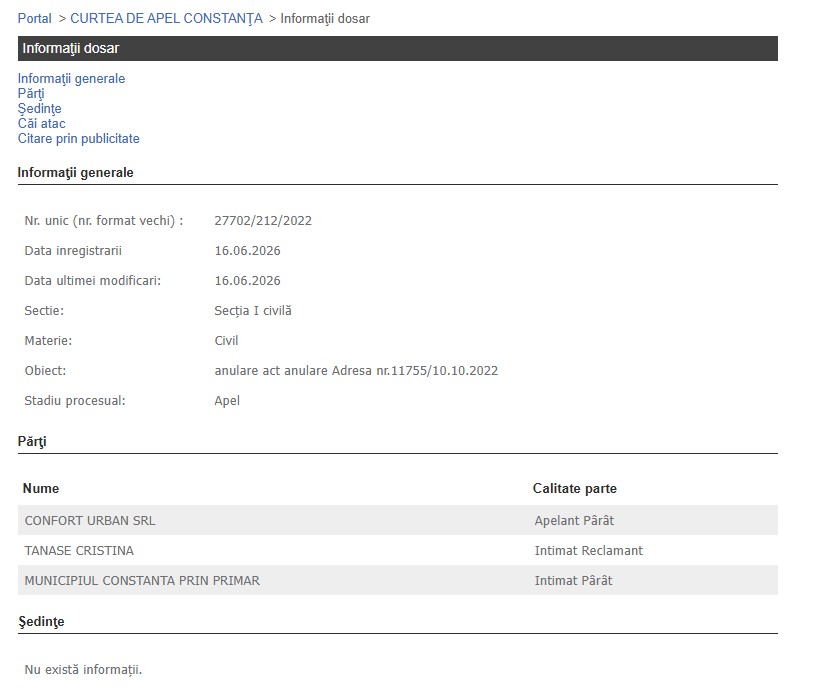Screen dimensions: 840x690
Task: Click the Data inregistrarii label
Action: tap(73, 251)
